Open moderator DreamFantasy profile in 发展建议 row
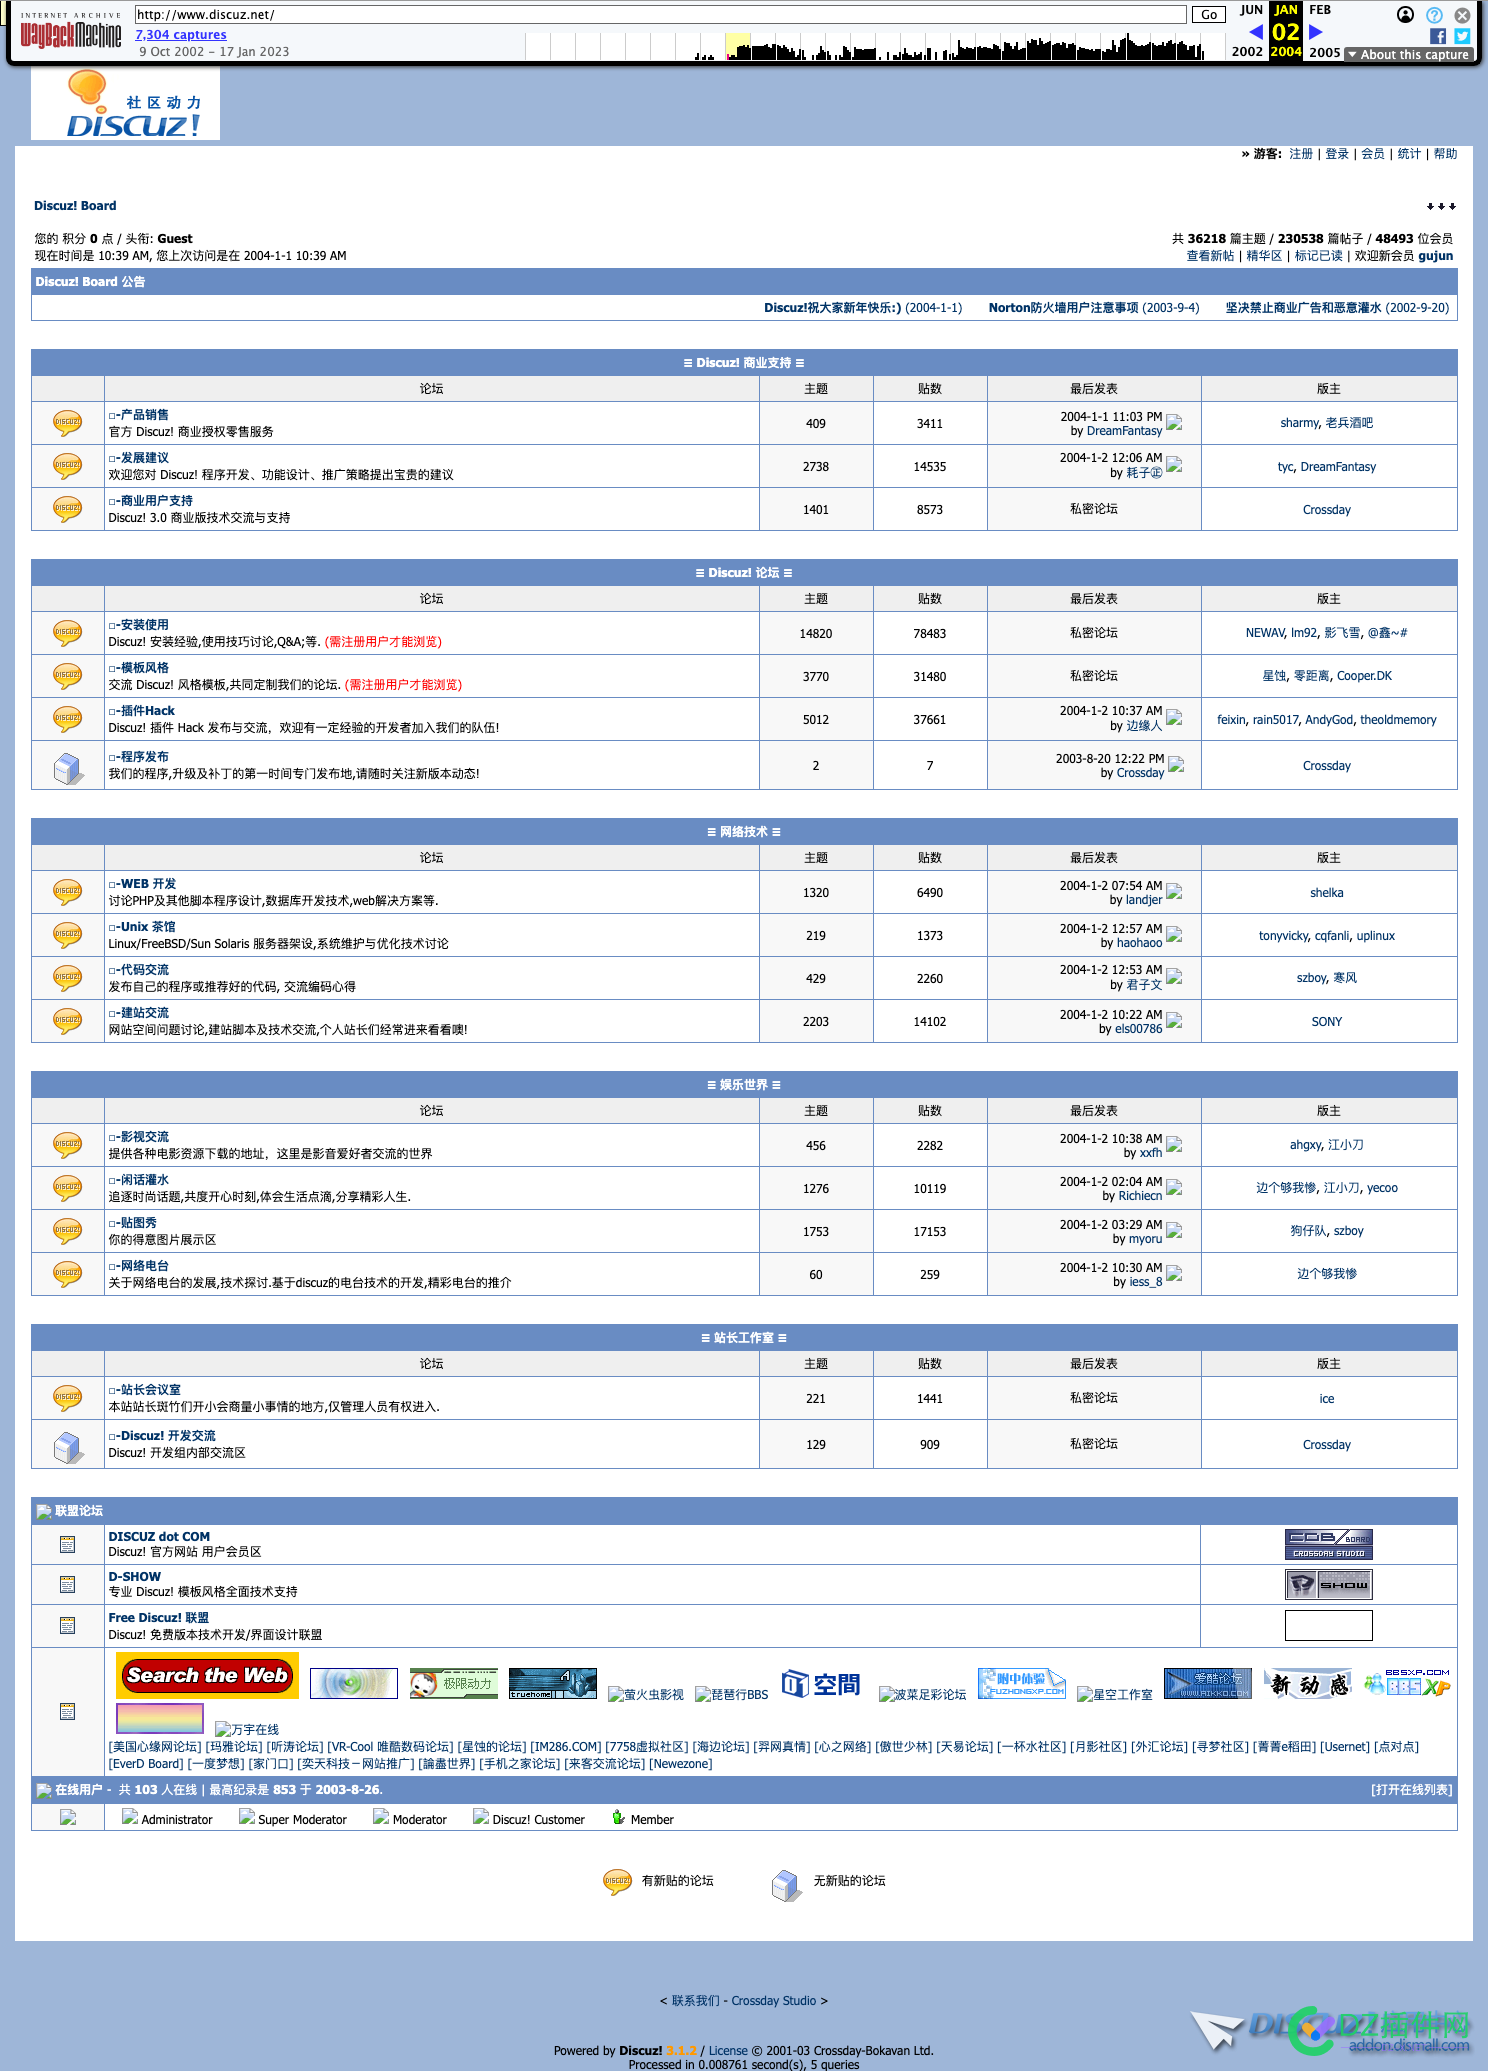The width and height of the screenshot is (1488, 2071). point(1338,467)
